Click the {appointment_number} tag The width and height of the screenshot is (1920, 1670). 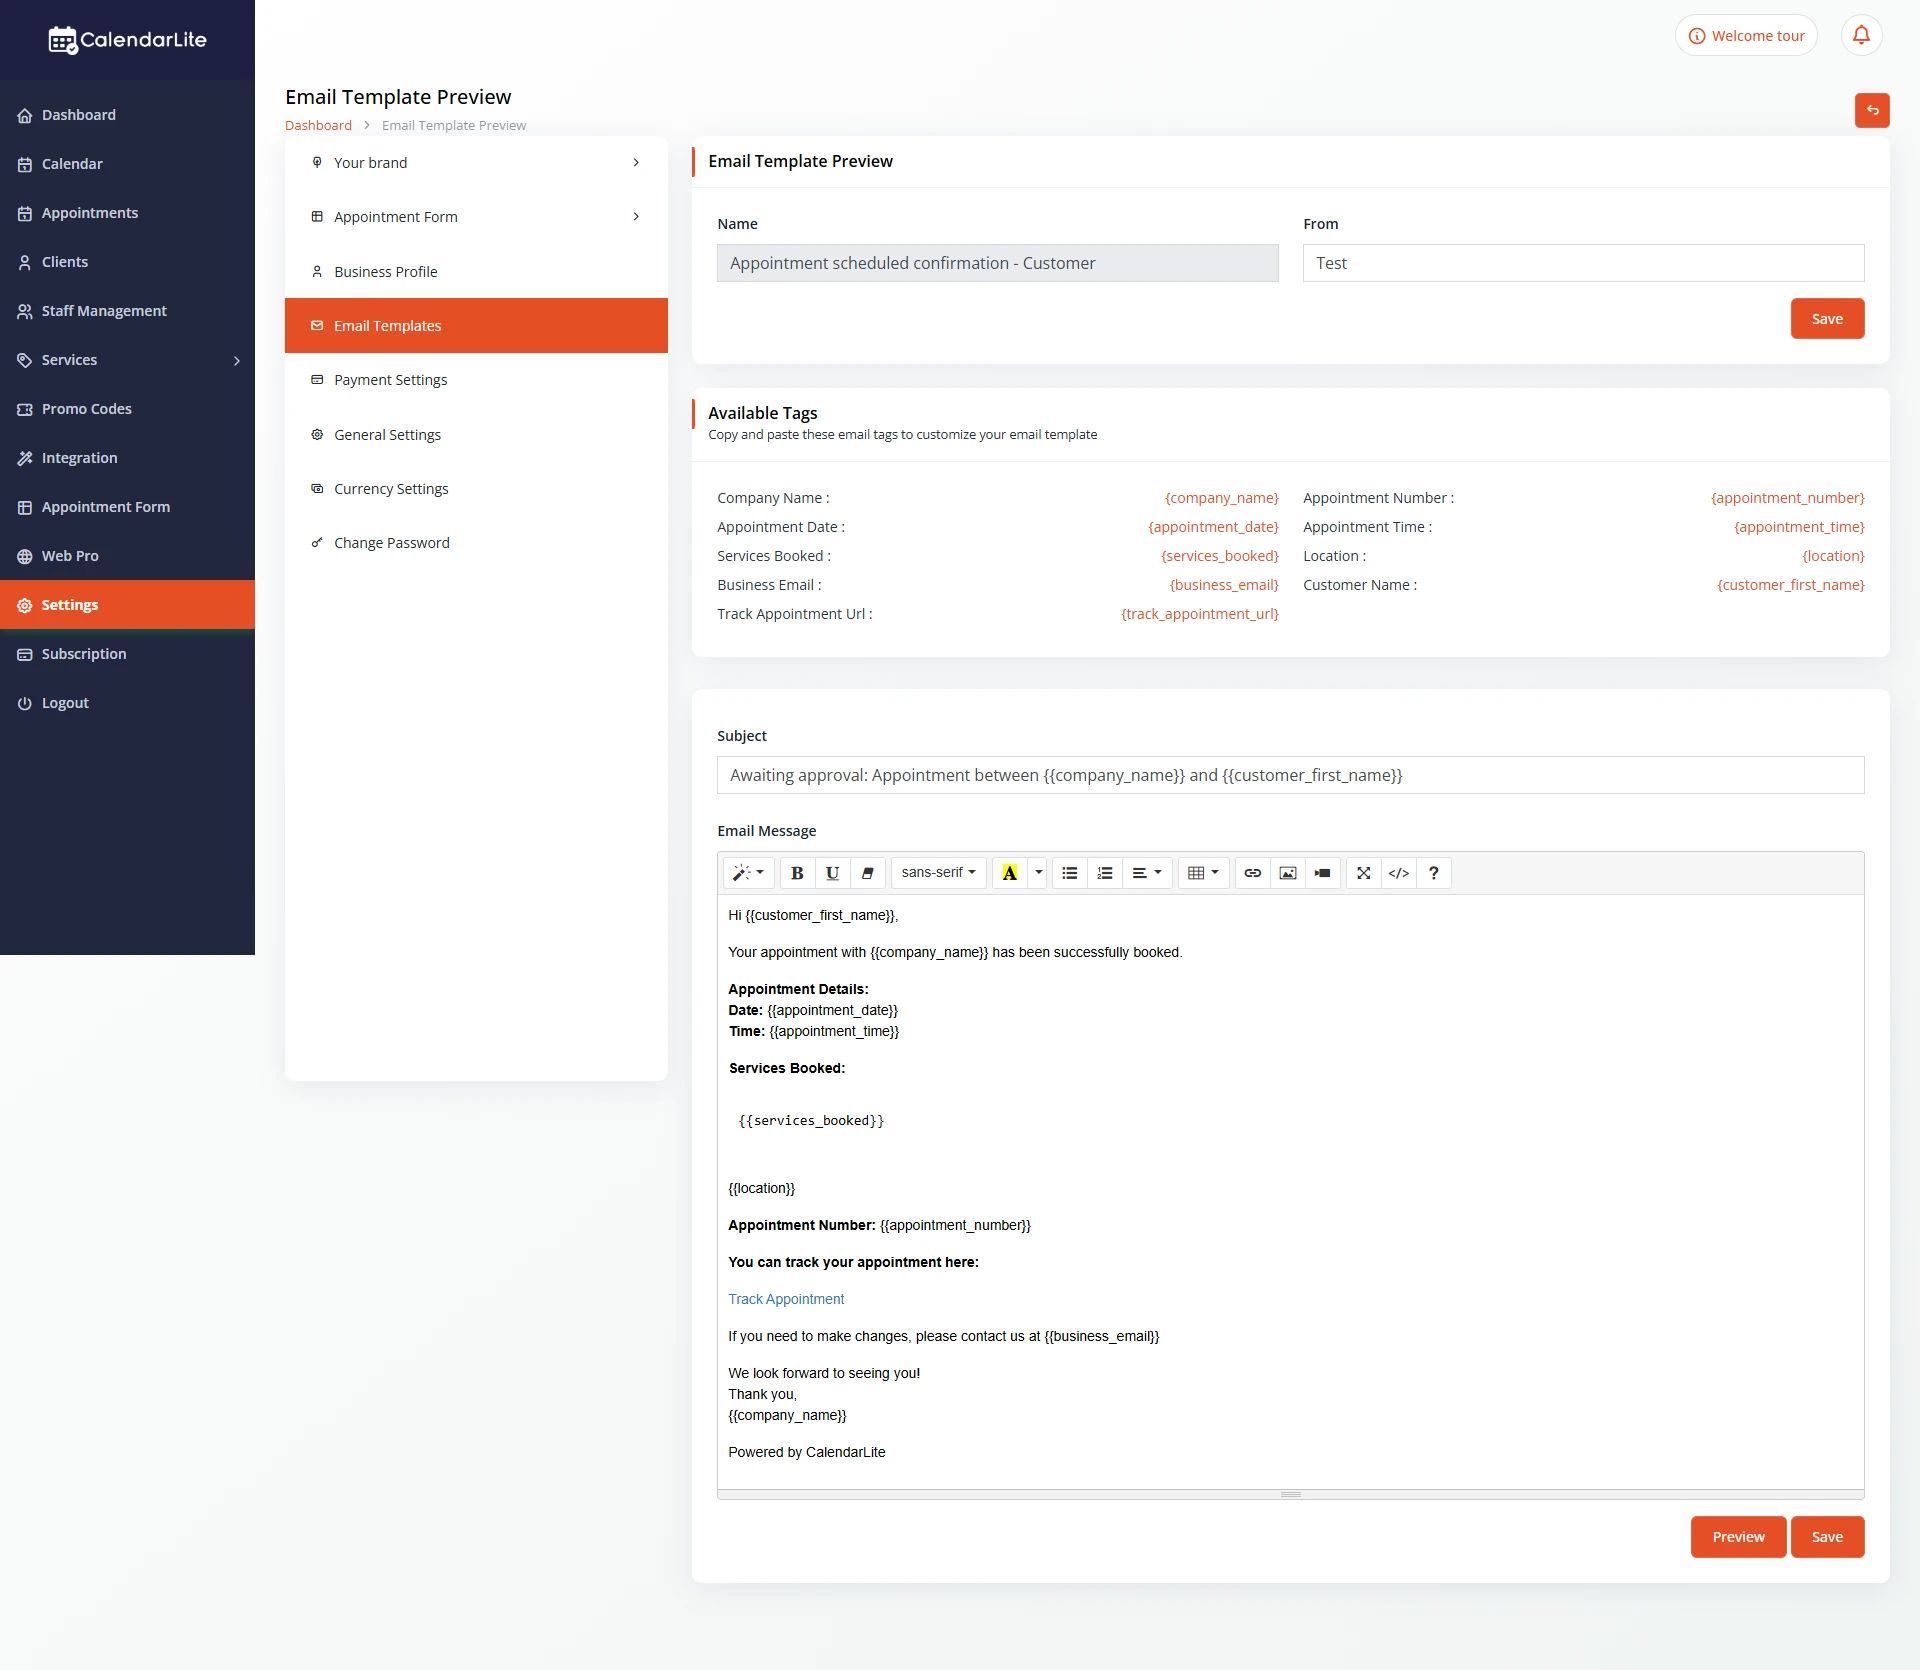(1787, 498)
